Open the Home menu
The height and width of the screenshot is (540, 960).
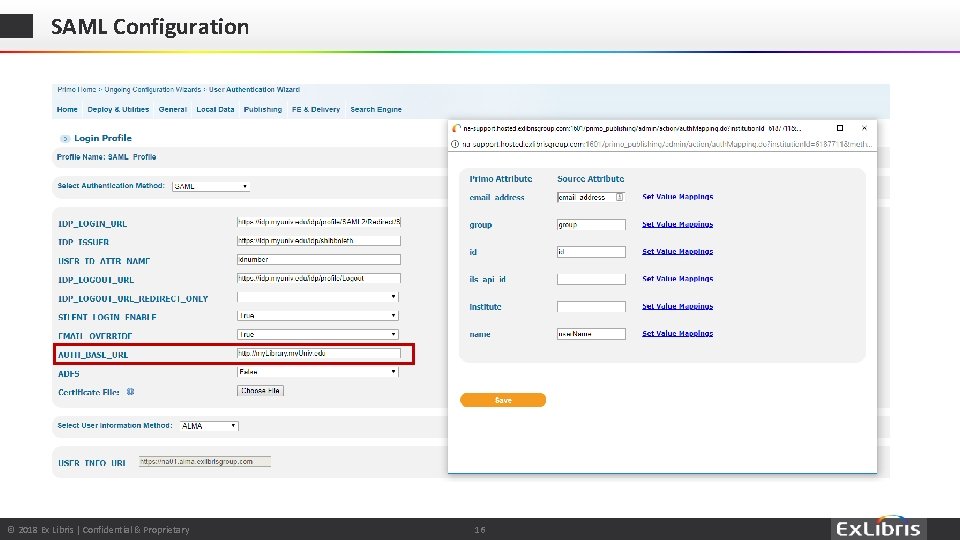tap(67, 110)
